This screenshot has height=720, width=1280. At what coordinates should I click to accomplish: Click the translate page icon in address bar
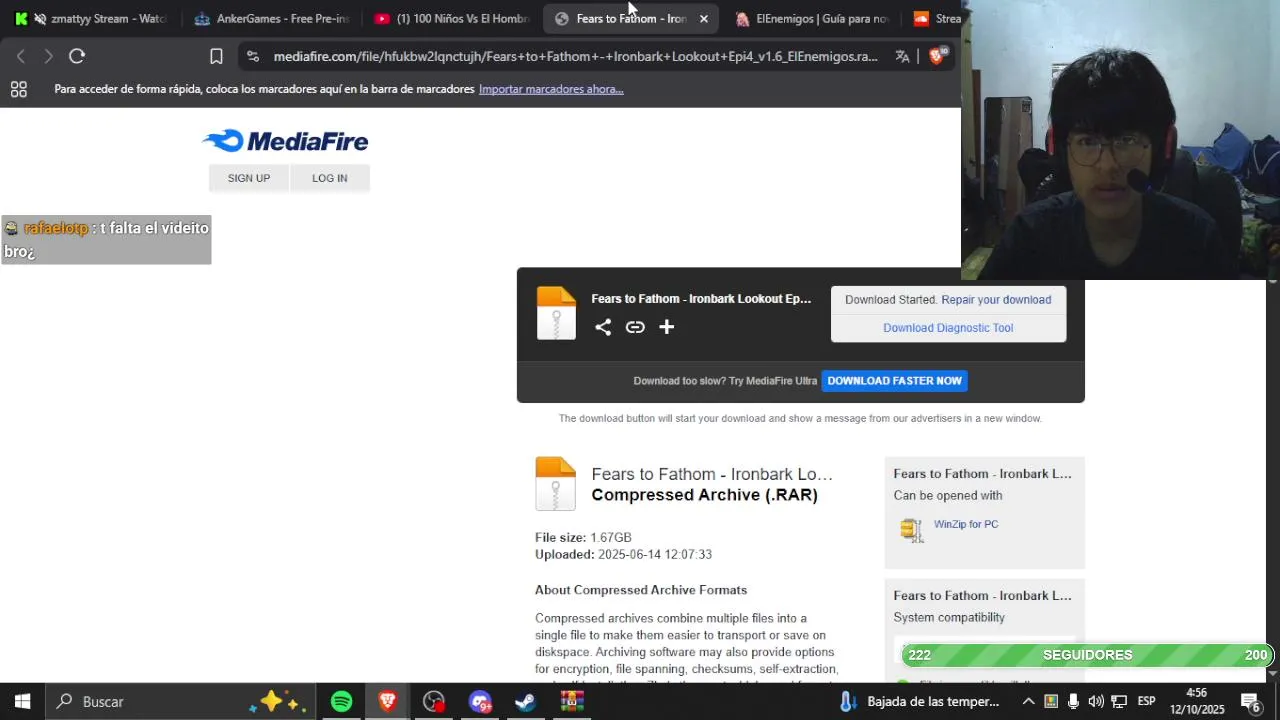[902, 56]
